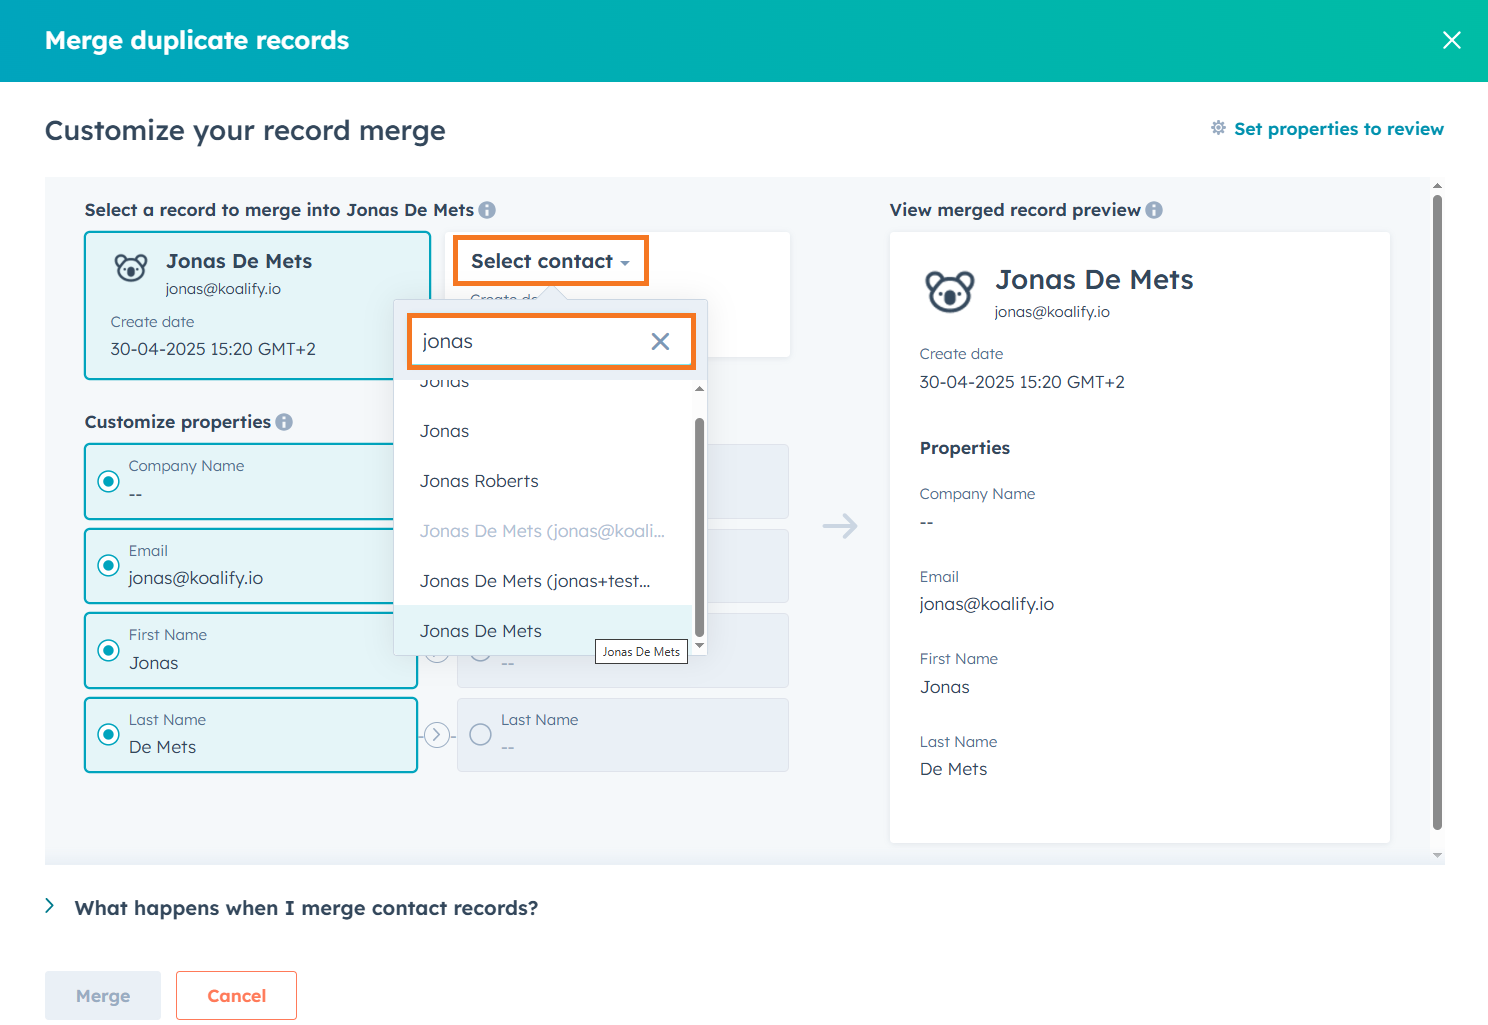Image resolution: width=1488 pixels, height=1025 pixels.
Task: Close the Merge duplicate records dialog
Action: (1452, 40)
